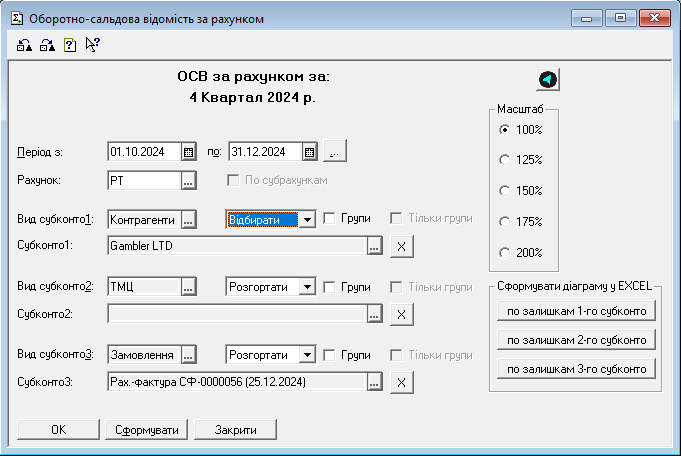
Task: Open the Розгортати dropdown for Вид субконто3
Action: [x=309, y=355]
